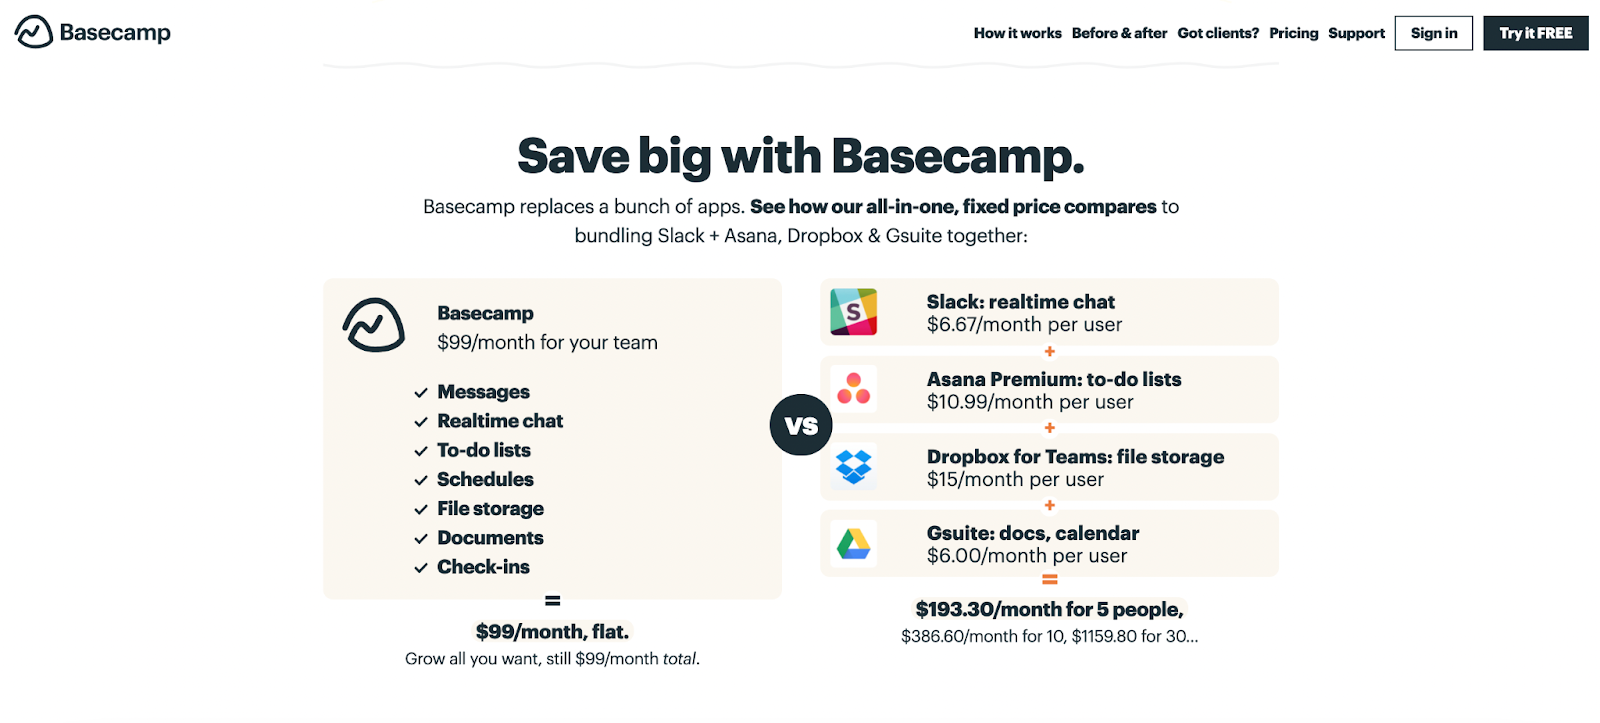
Task: Click the checkmark next to Realtime chat
Action: [x=421, y=422]
